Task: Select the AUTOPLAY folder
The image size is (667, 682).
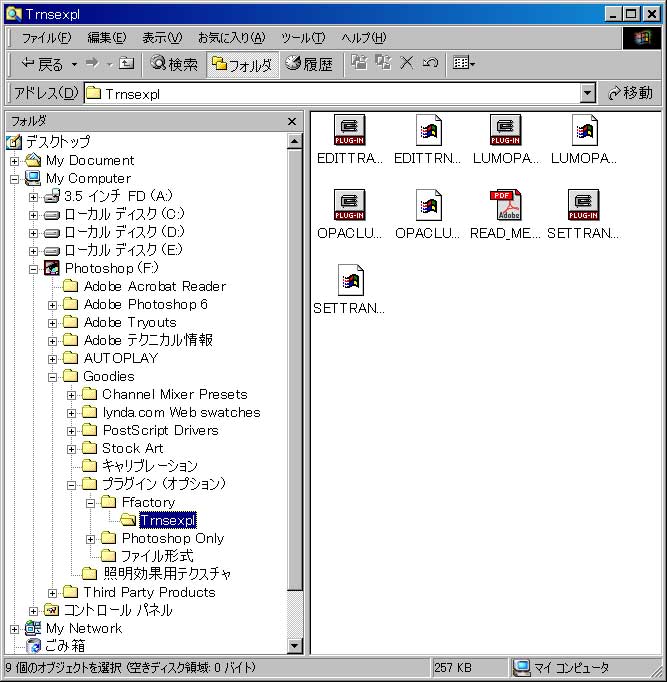Action: (120, 358)
